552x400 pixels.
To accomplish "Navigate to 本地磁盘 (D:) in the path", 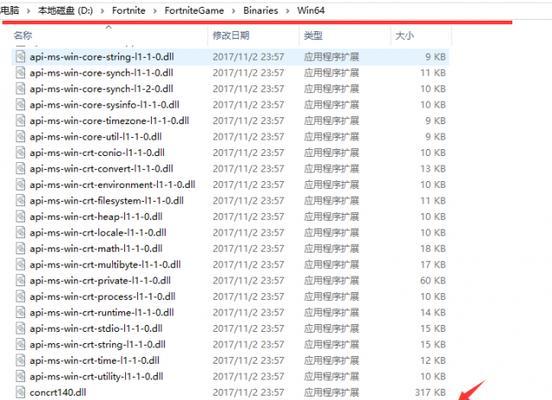I will pos(65,11).
